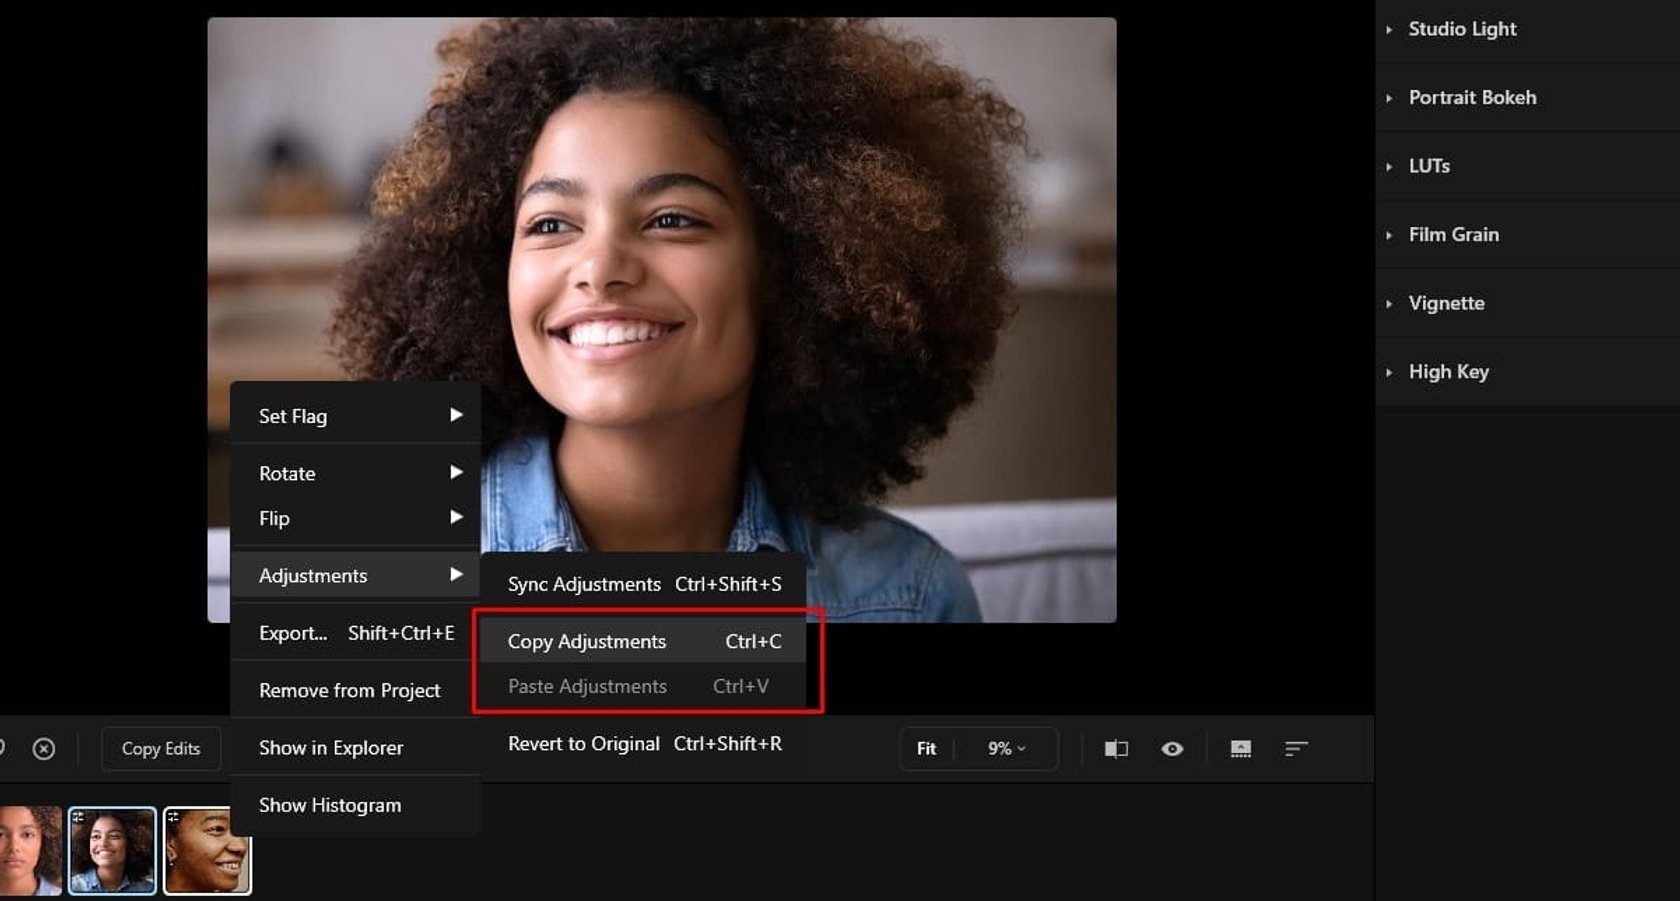Click the eye icon to preview the original
This screenshot has height=901, width=1680.
tap(1172, 748)
